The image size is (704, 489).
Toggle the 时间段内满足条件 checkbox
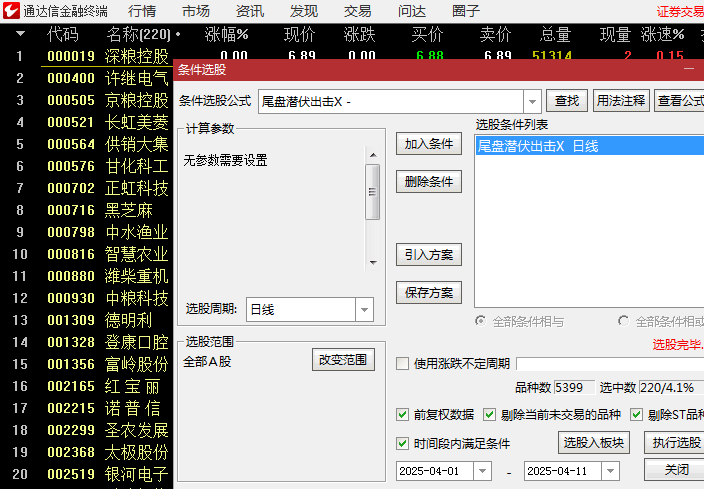403,444
